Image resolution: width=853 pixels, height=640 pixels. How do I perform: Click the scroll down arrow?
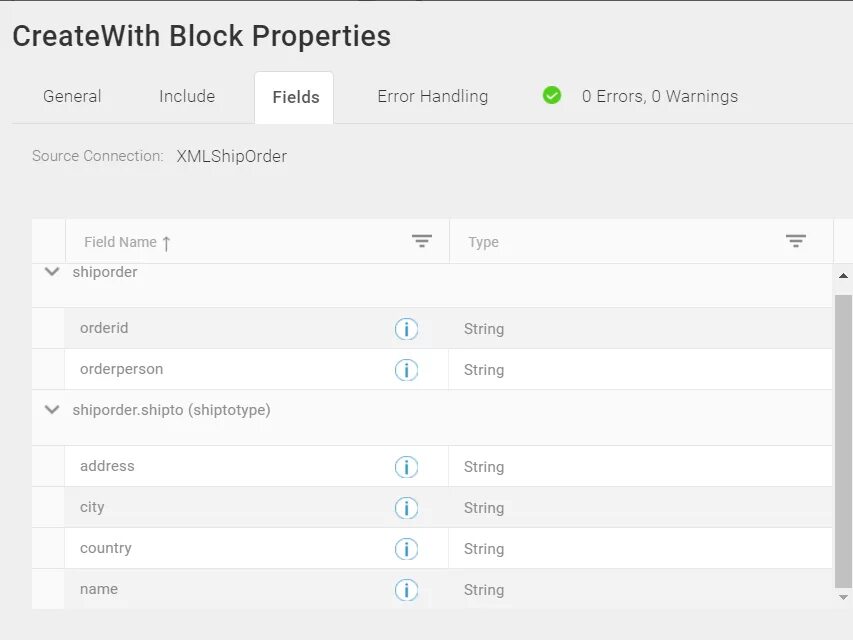tap(843, 597)
